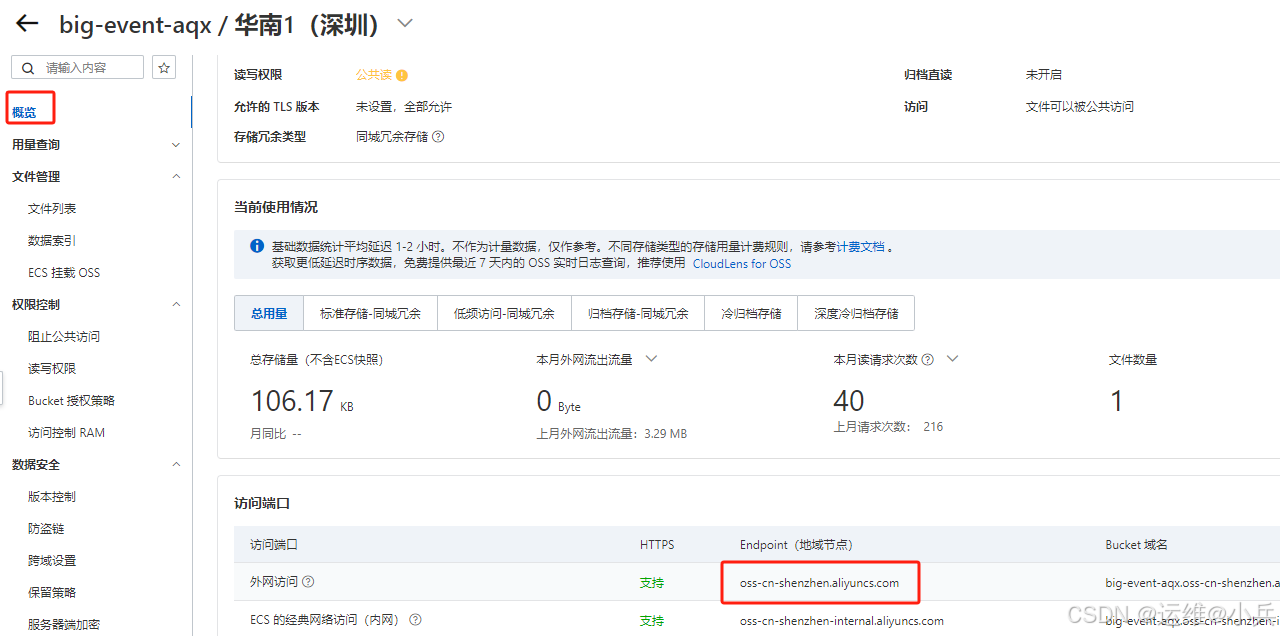The height and width of the screenshot is (636, 1280).
Task: Open the 概览 overview menu item
Action: [25, 112]
